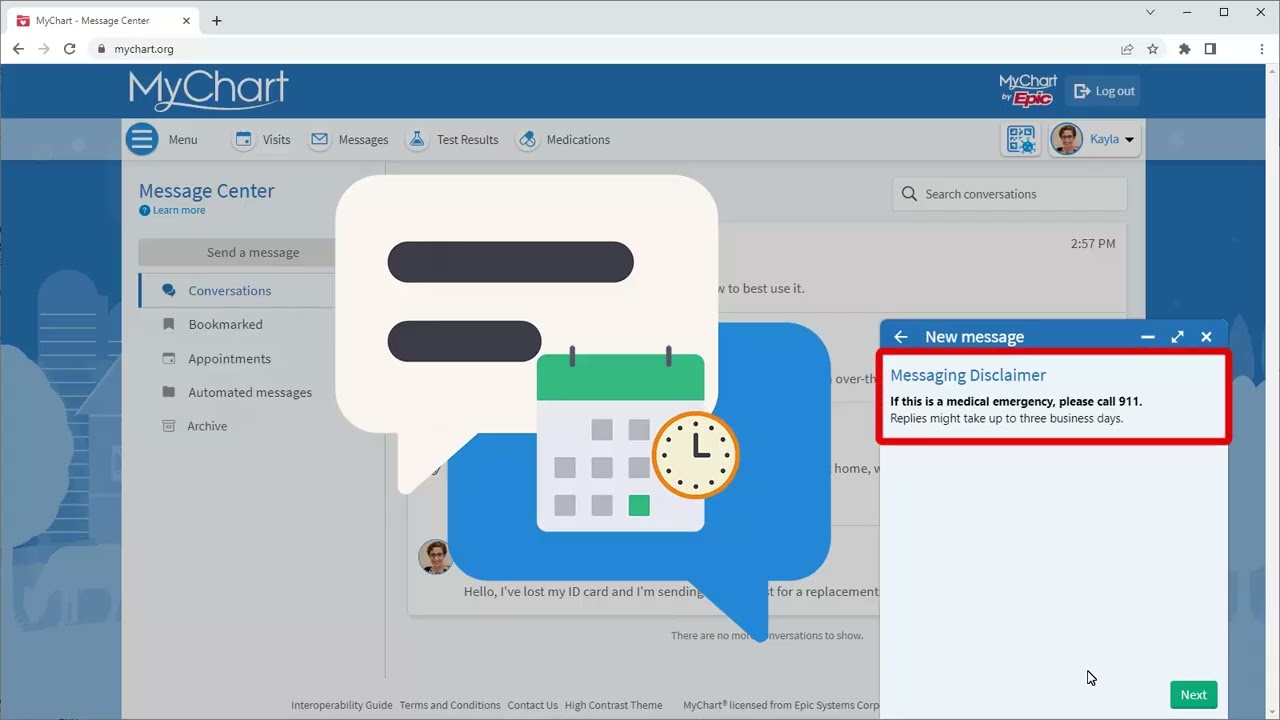Open the Chrome three-dot menu
The width and height of the screenshot is (1280, 720).
(x=1261, y=49)
